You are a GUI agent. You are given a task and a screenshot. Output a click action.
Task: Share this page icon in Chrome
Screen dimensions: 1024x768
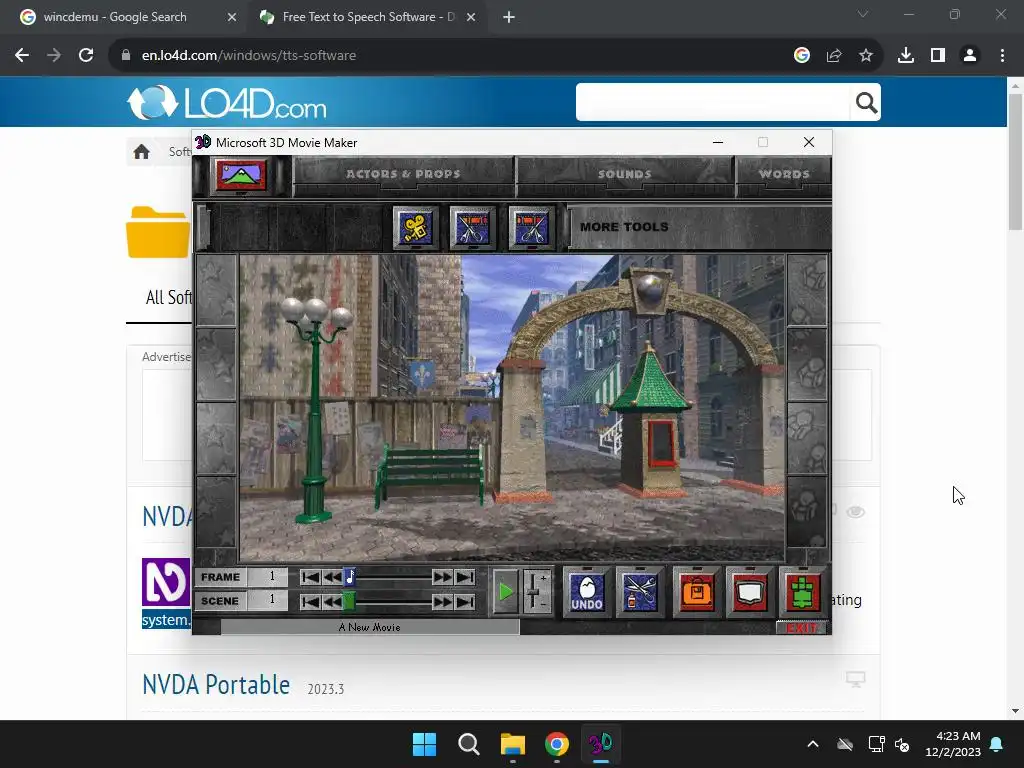[x=834, y=56]
